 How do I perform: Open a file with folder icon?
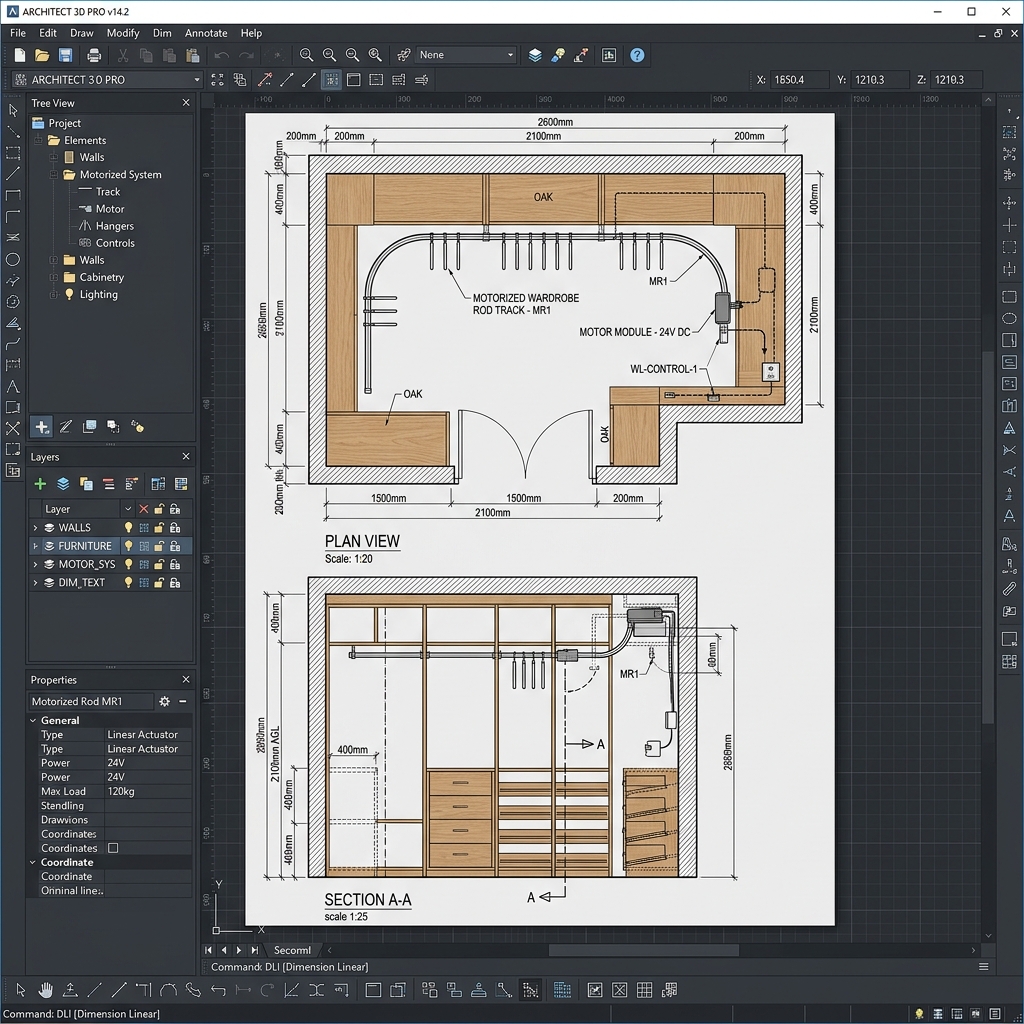[x=42, y=56]
